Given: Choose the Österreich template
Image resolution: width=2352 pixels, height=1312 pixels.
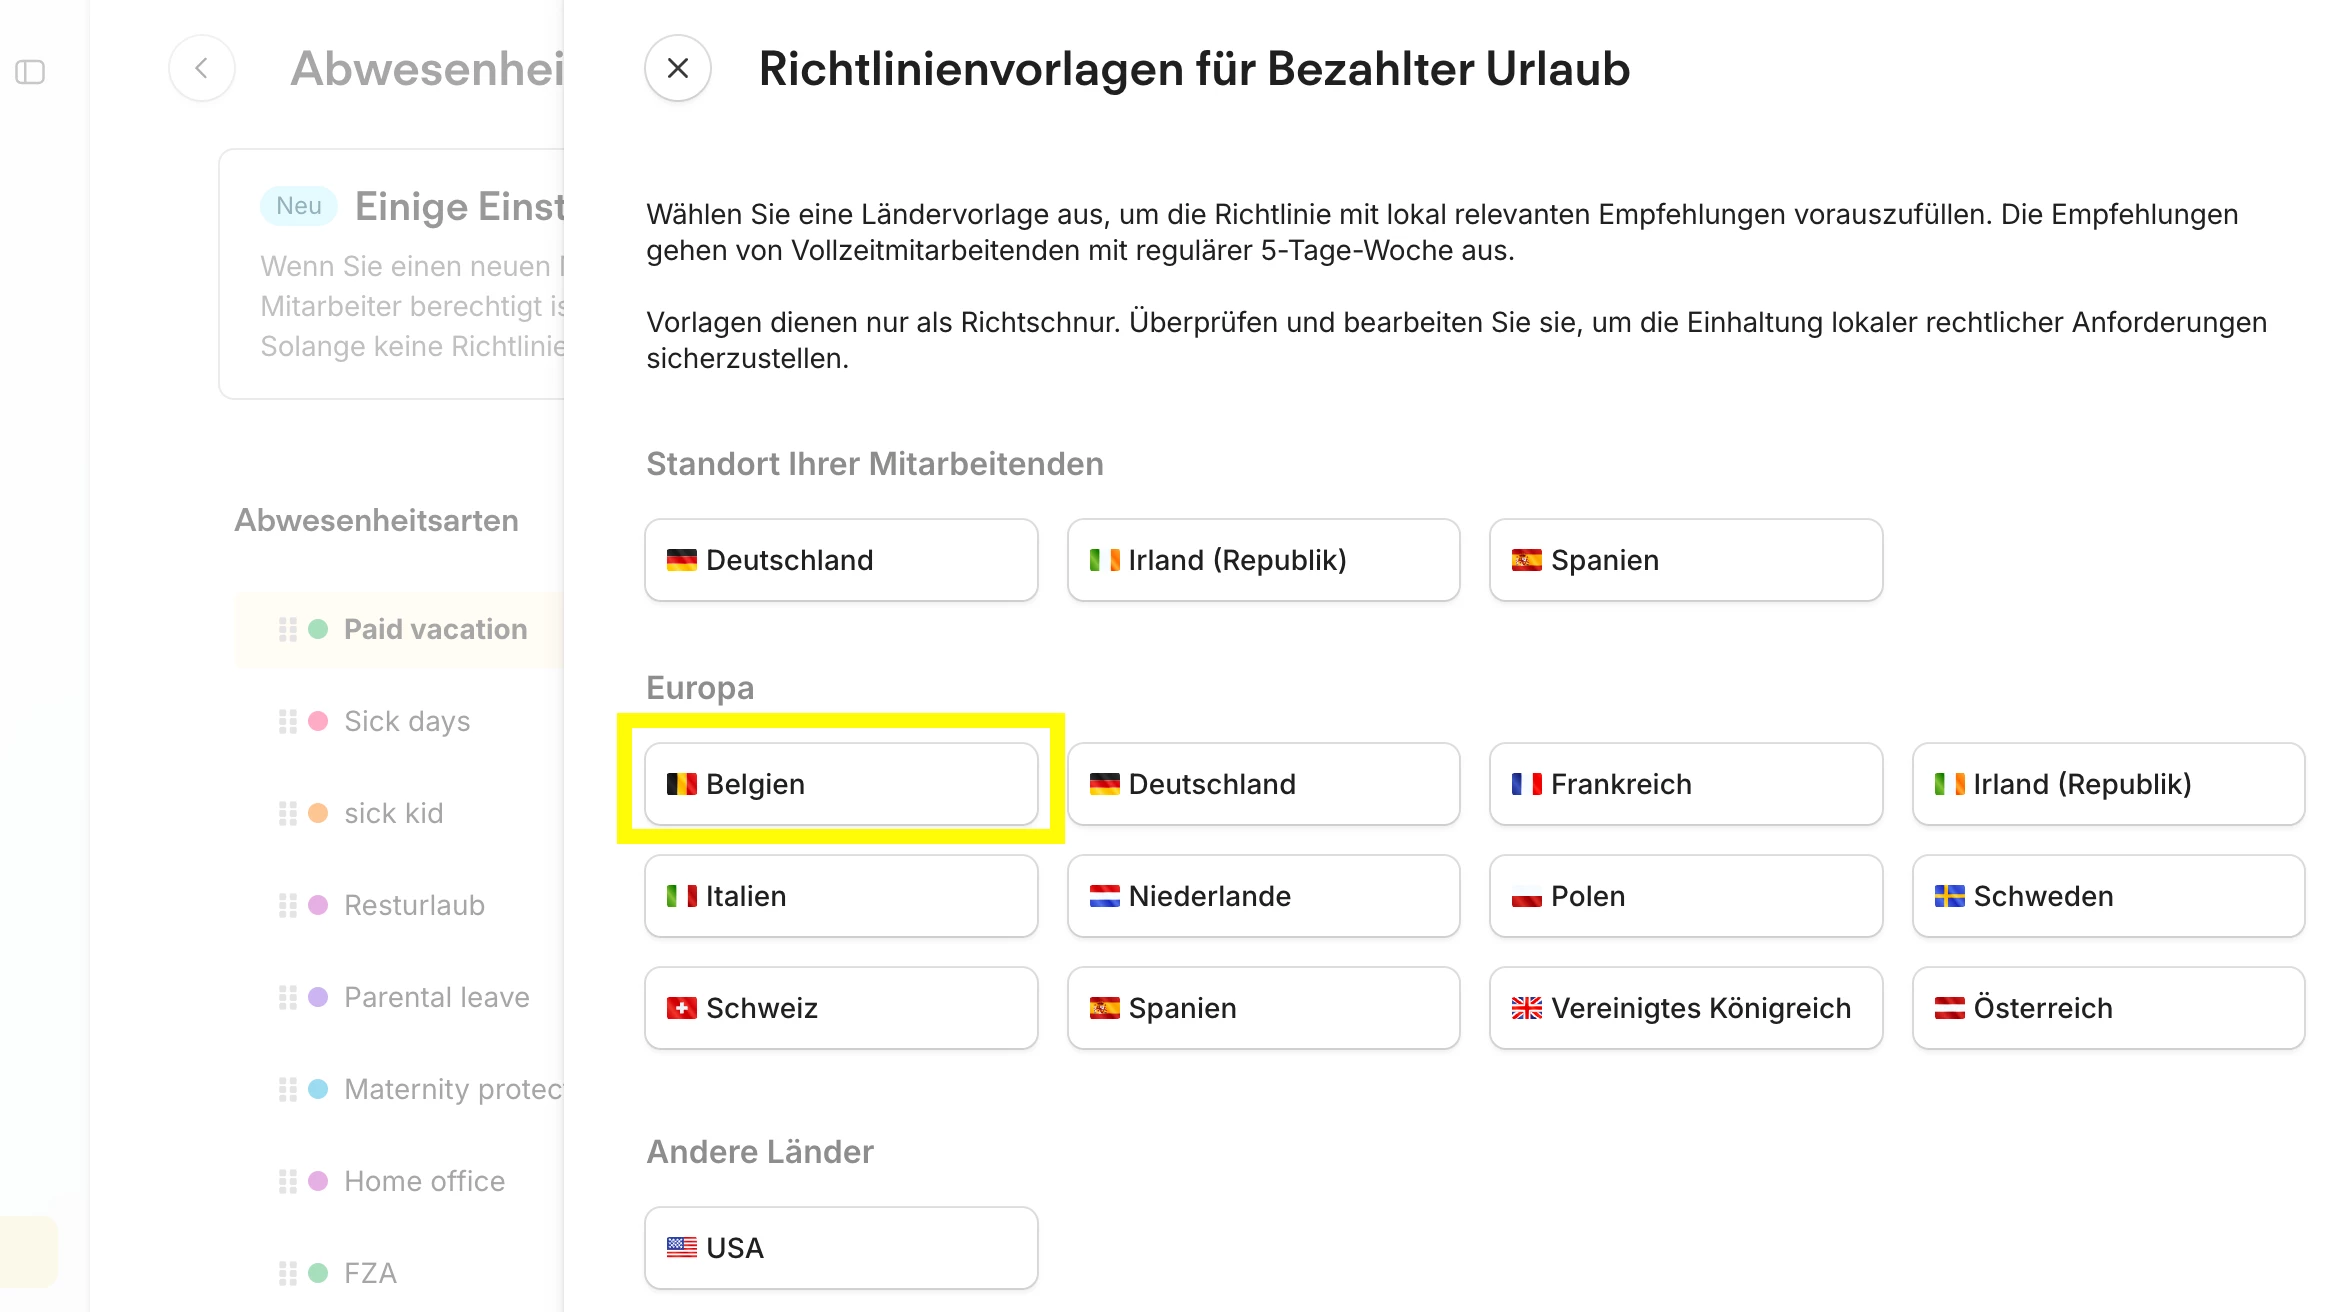Looking at the screenshot, I should click(x=2108, y=1008).
